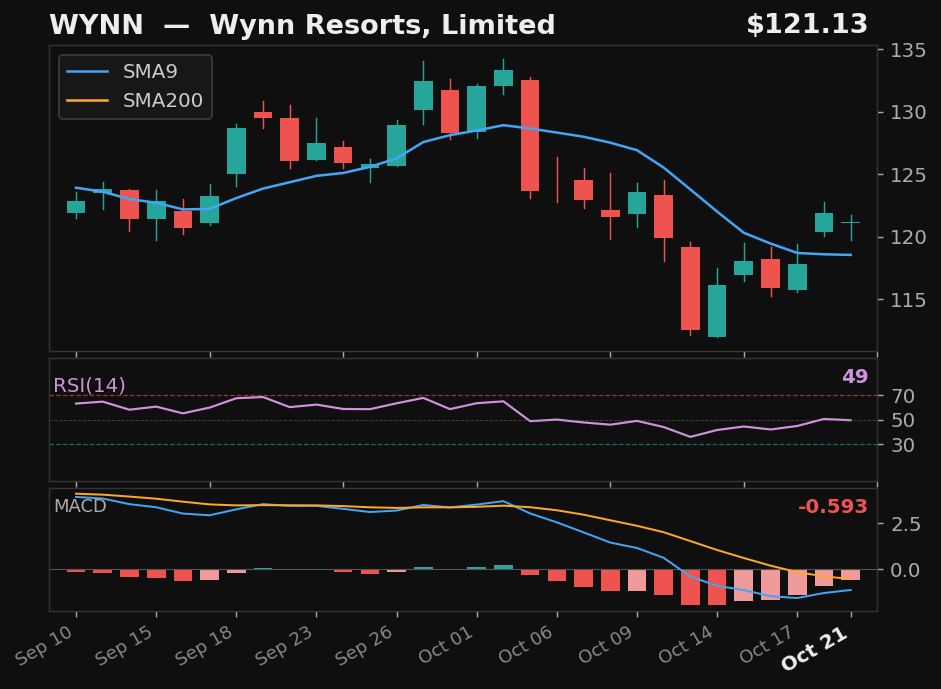Click the bold Oct 21 date label

click(815, 648)
